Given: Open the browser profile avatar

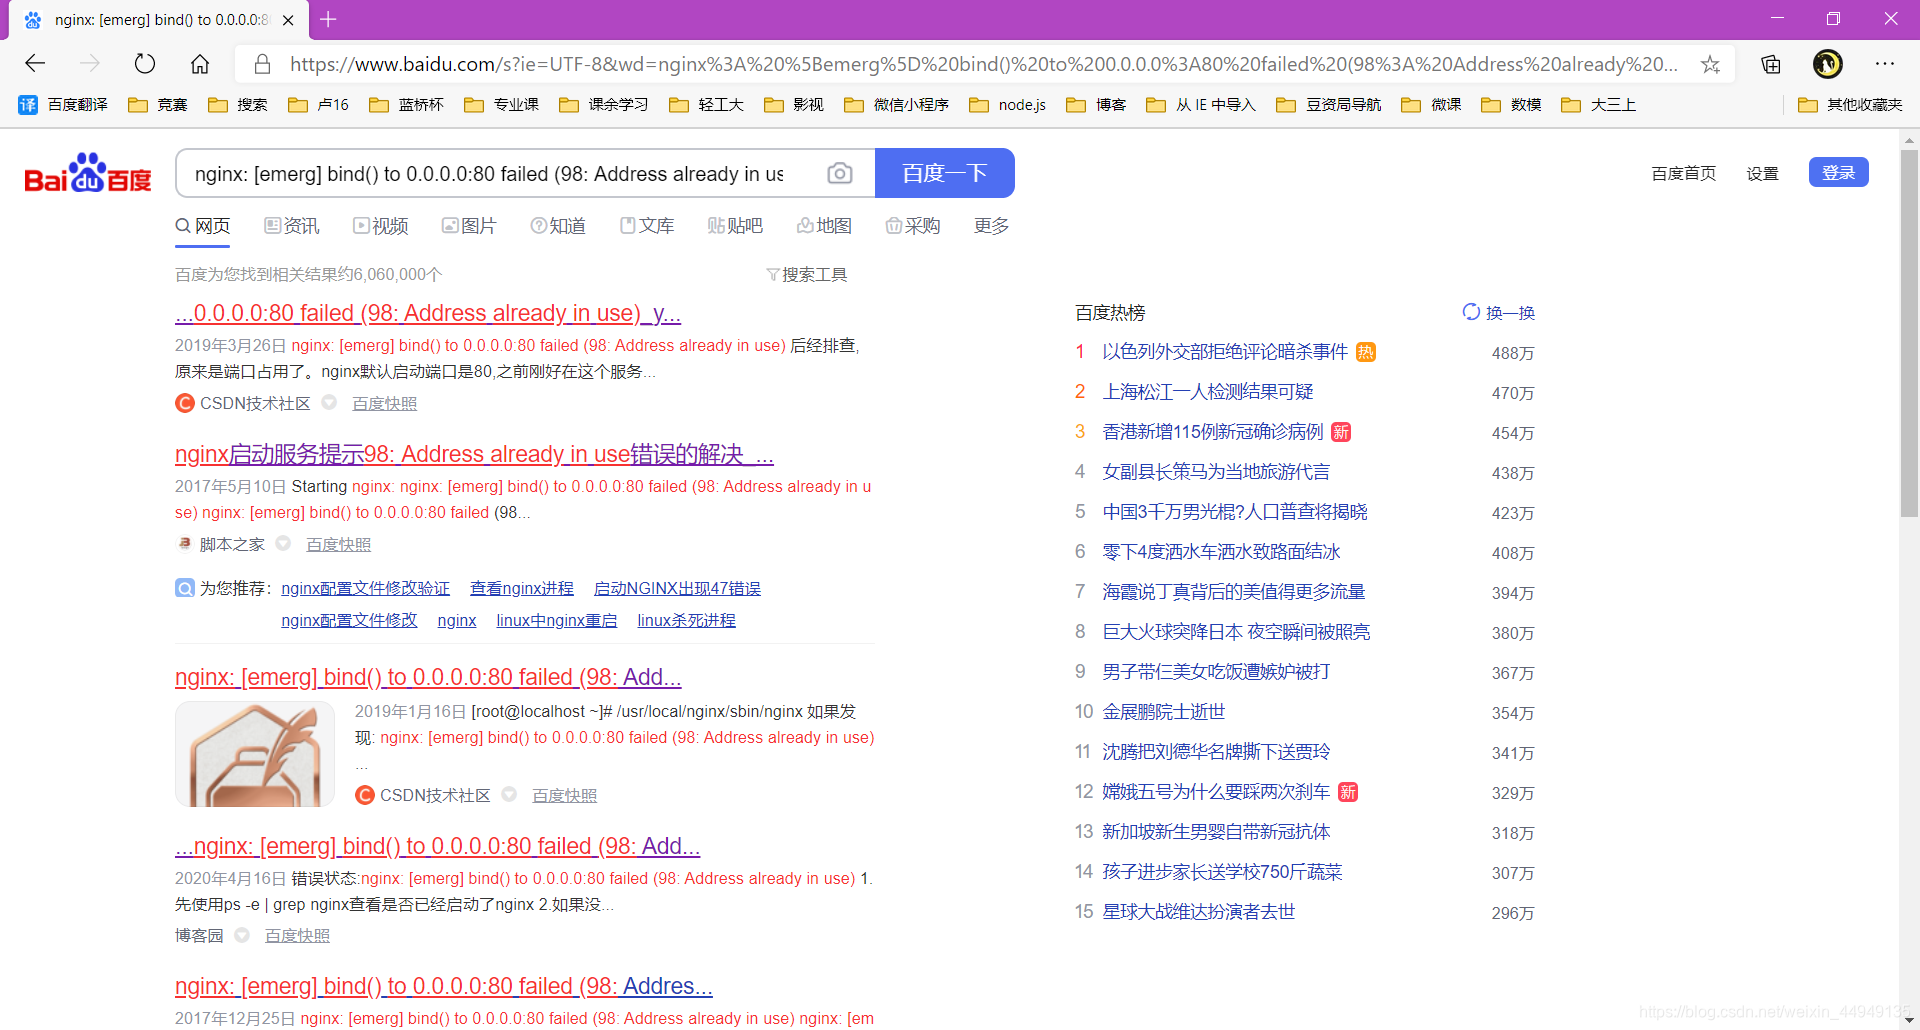Looking at the screenshot, I should tap(1827, 64).
